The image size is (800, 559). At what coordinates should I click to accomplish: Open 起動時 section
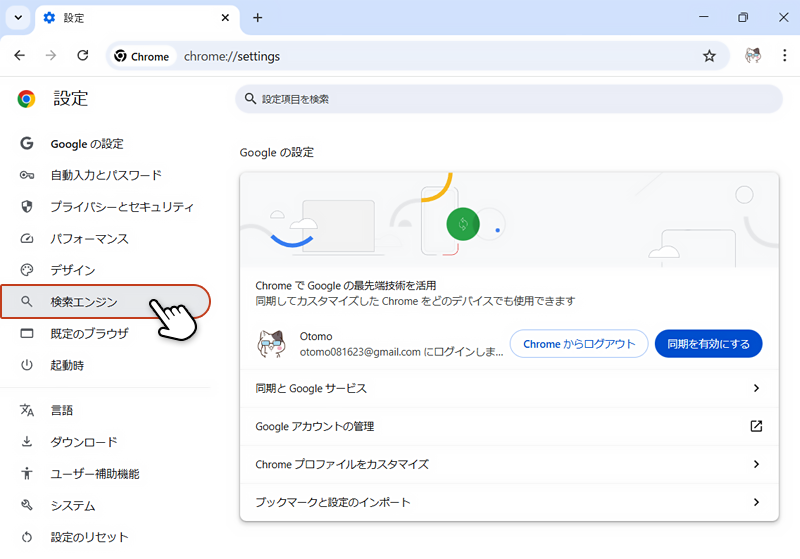point(106,365)
